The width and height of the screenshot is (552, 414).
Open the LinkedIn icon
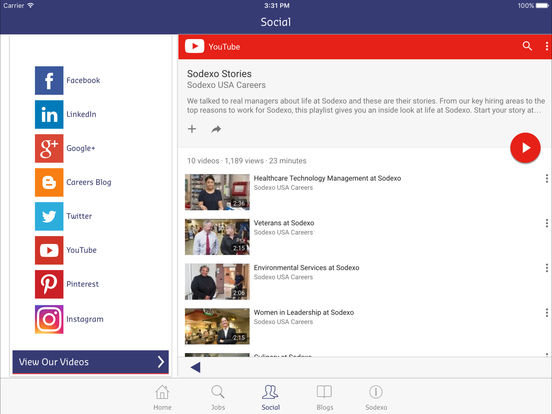tap(49, 114)
